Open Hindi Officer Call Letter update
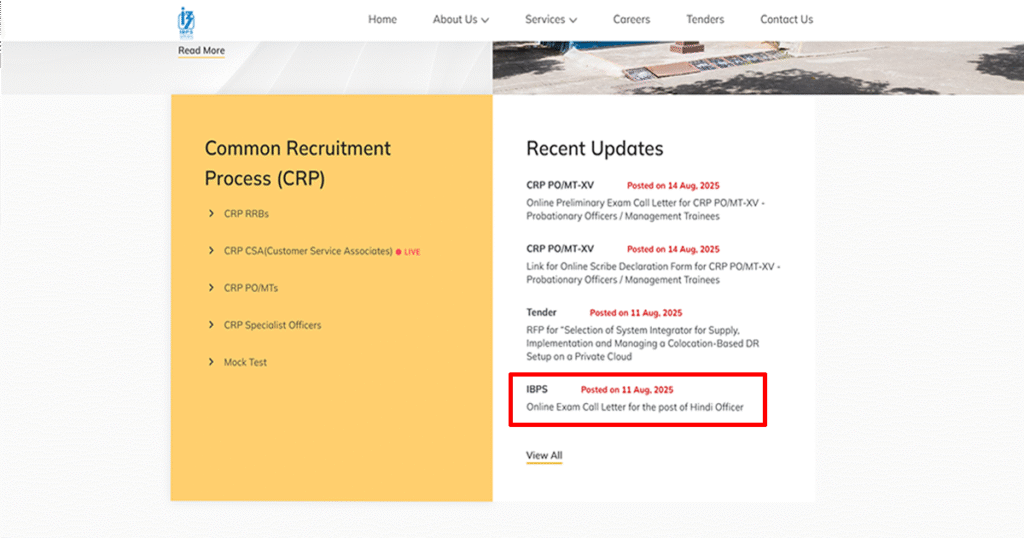The image size is (1024, 538). 635,407
